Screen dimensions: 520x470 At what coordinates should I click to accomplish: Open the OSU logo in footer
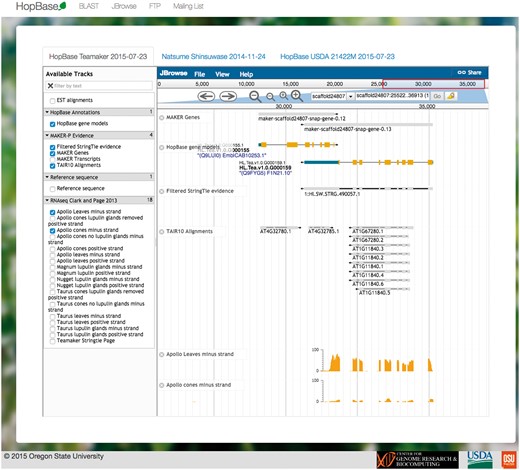[x=509, y=459]
